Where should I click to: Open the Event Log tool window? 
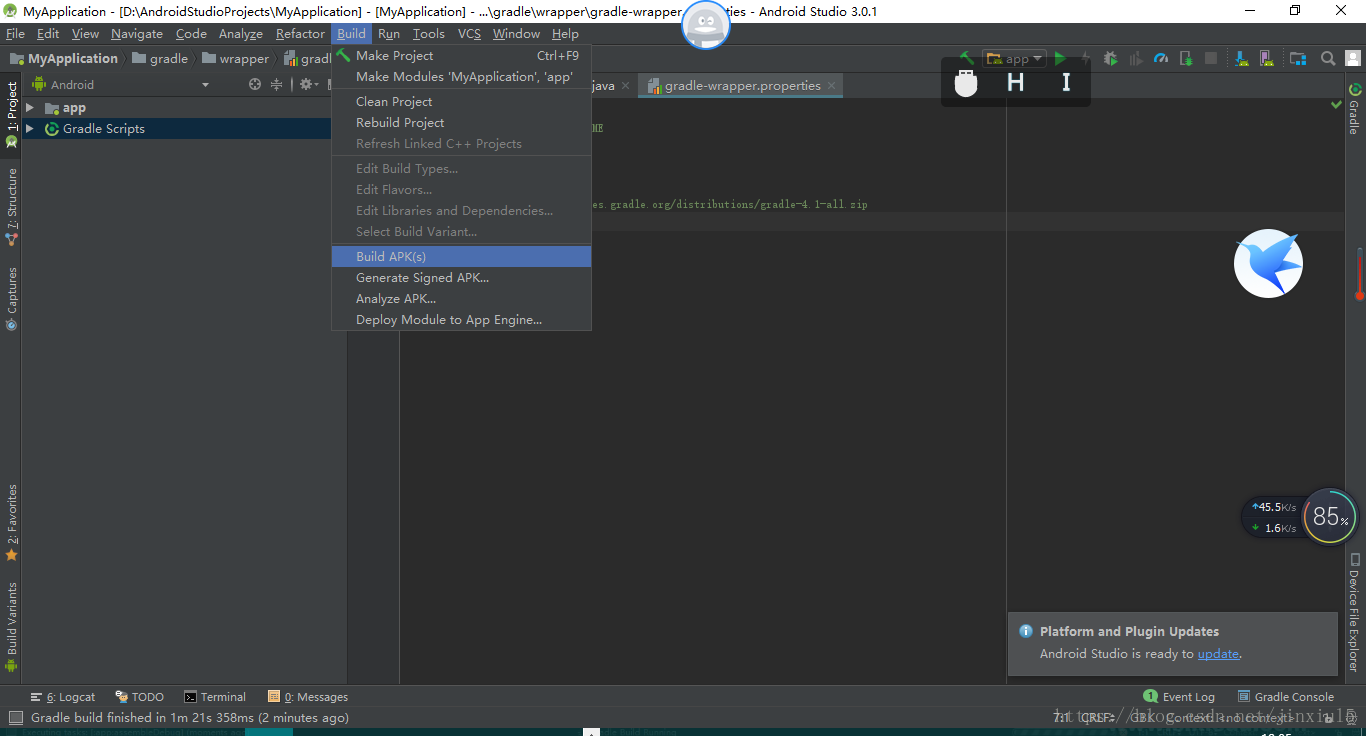tap(1180, 697)
